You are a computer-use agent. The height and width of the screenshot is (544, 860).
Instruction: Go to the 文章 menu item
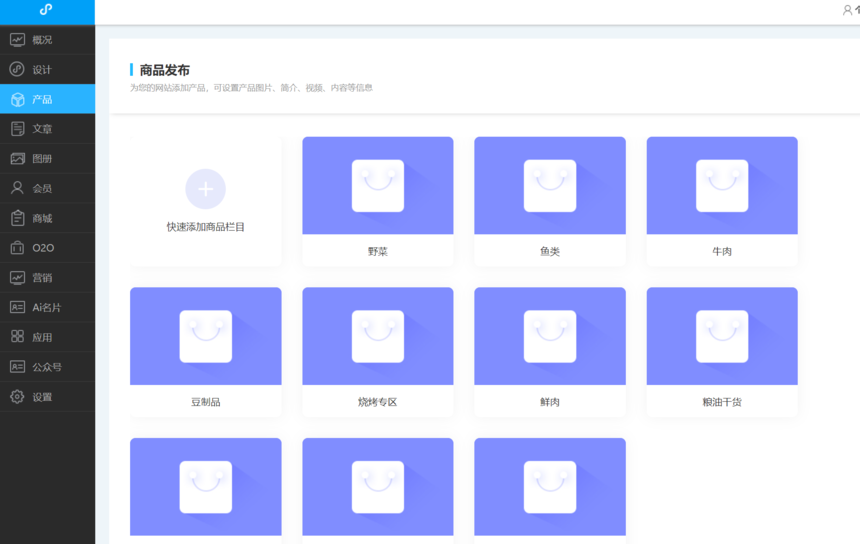click(x=47, y=129)
